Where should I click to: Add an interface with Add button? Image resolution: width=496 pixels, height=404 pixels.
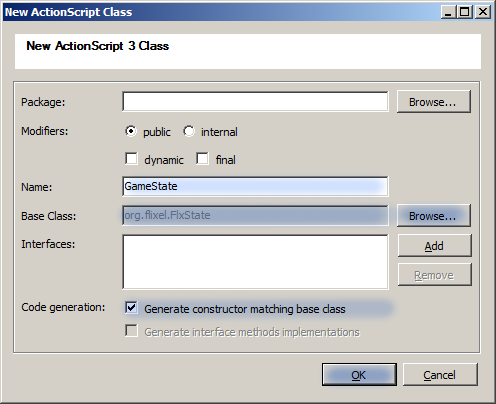[x=434, y=246]
